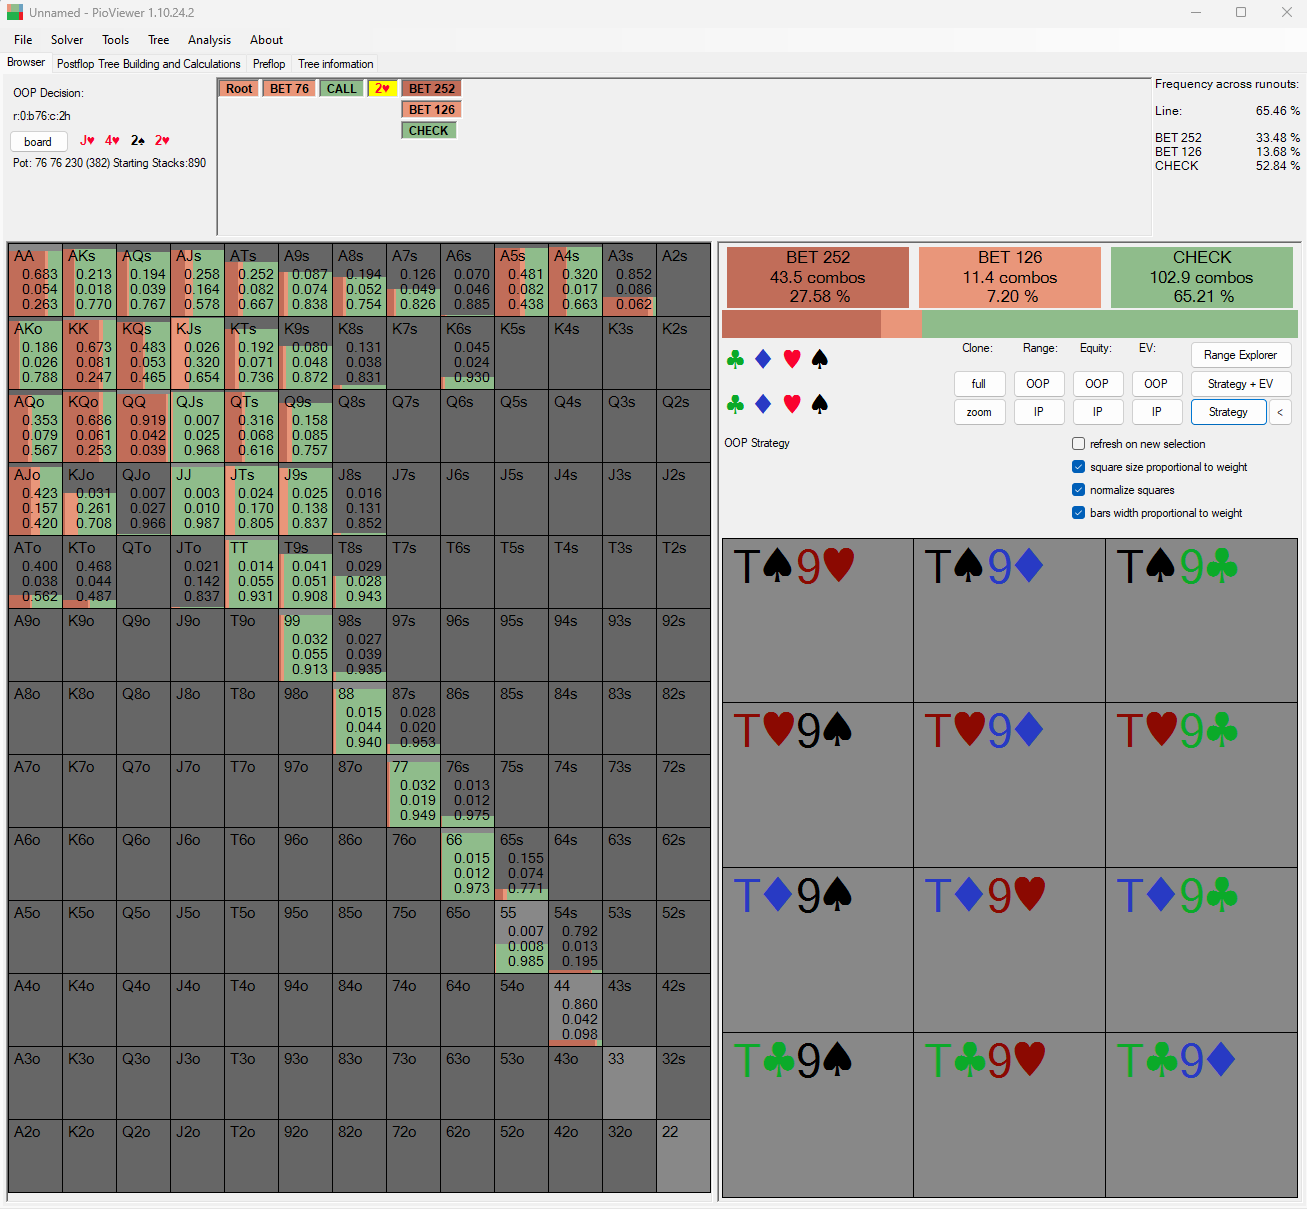
Task: Open the Preflop tab
Action: click(268, 64)
